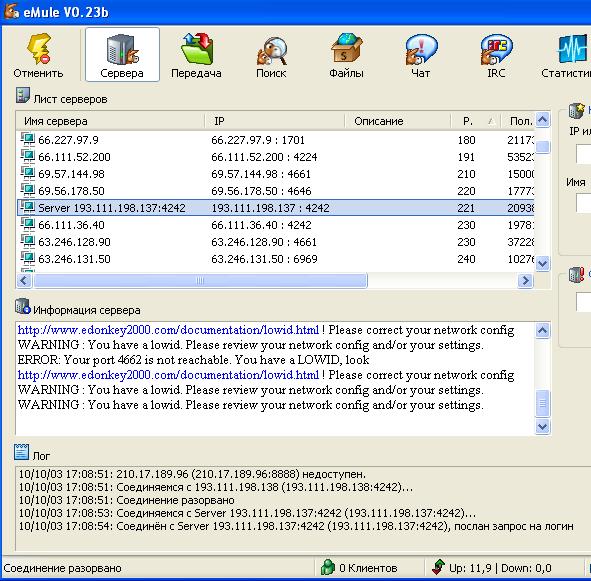Click the server icon of row 69.57.144.98
This screenshot has width=591, height=581.
(x=28, y=173)
